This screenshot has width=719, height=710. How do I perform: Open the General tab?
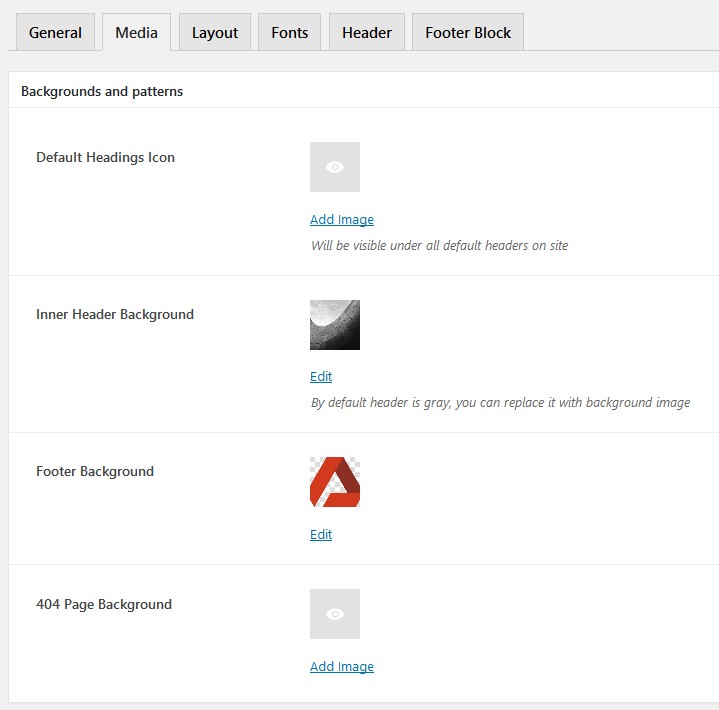[55, 32]
